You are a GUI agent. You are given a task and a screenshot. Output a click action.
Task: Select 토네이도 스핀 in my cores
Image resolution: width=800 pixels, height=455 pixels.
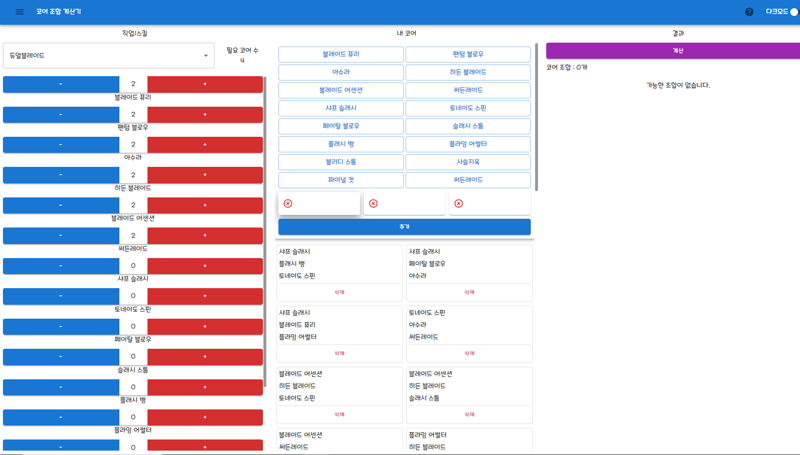click(468, 108)
